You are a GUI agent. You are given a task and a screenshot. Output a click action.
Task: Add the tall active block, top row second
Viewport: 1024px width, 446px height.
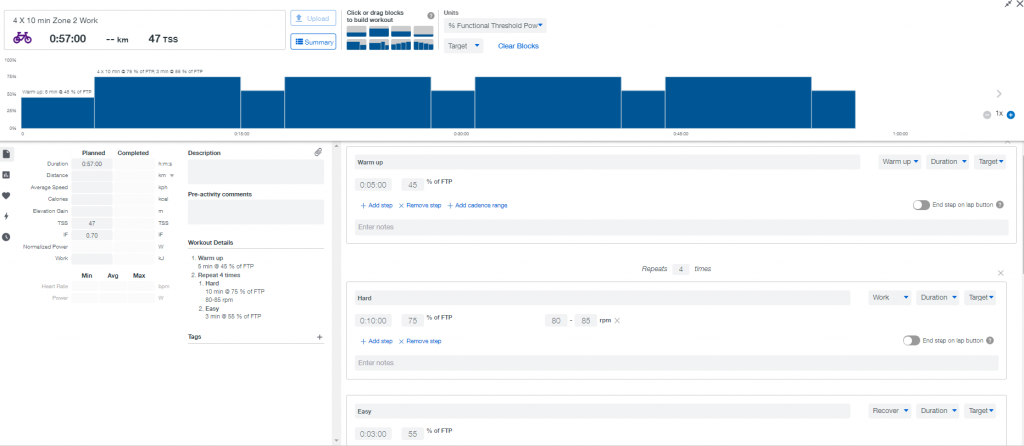pos(379,32)
